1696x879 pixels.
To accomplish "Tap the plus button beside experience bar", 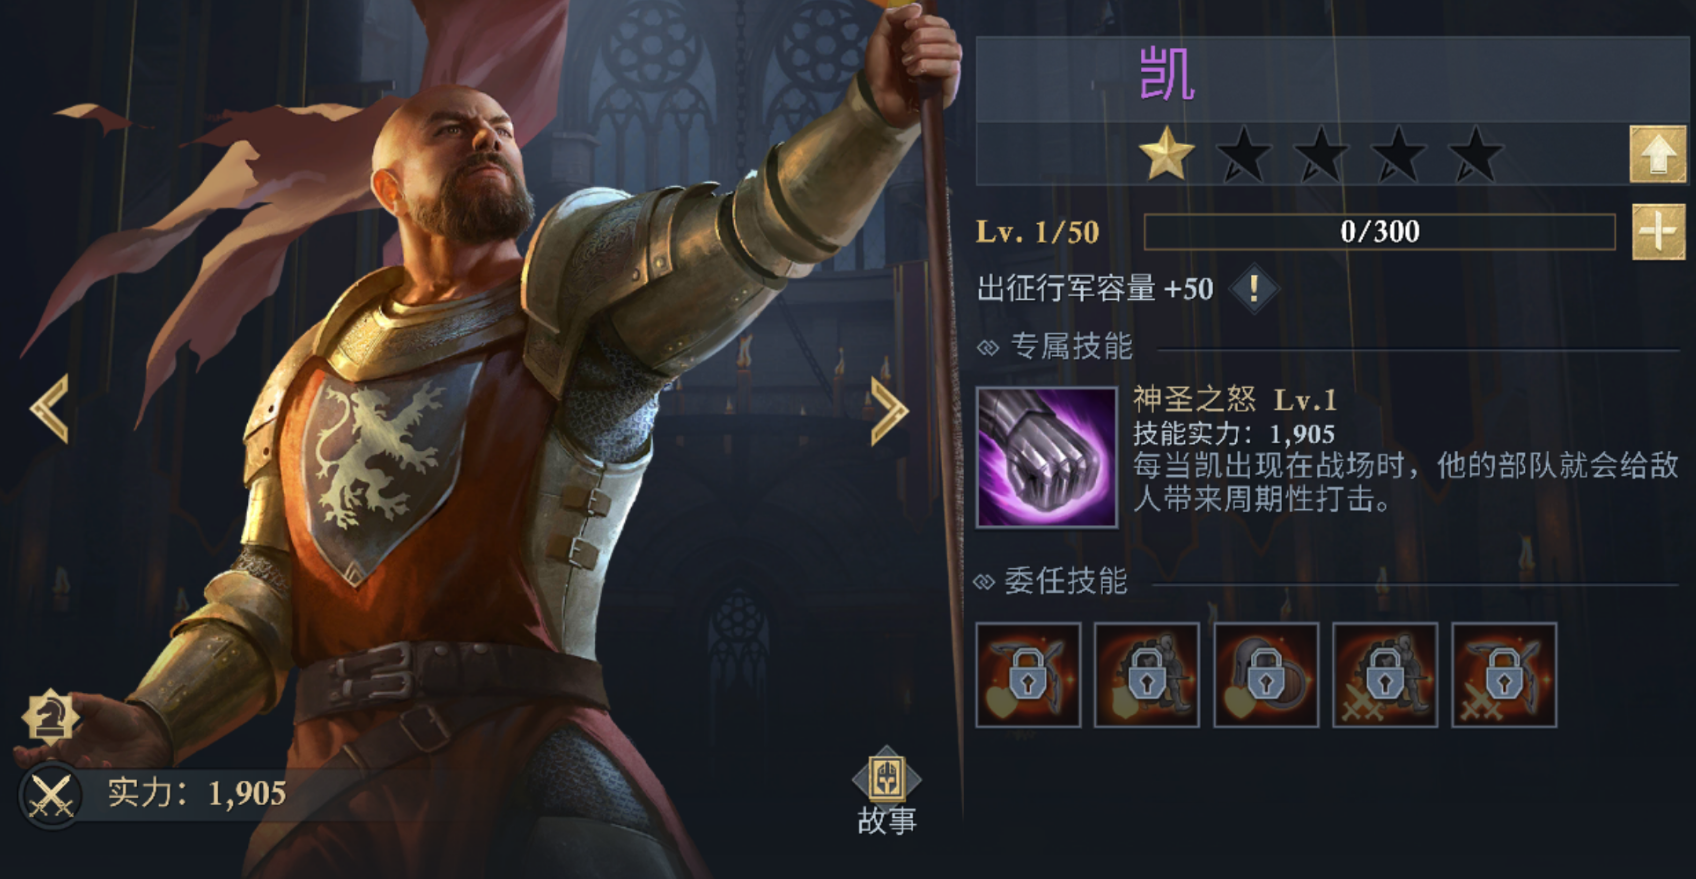I will (x=1658, y=232).
